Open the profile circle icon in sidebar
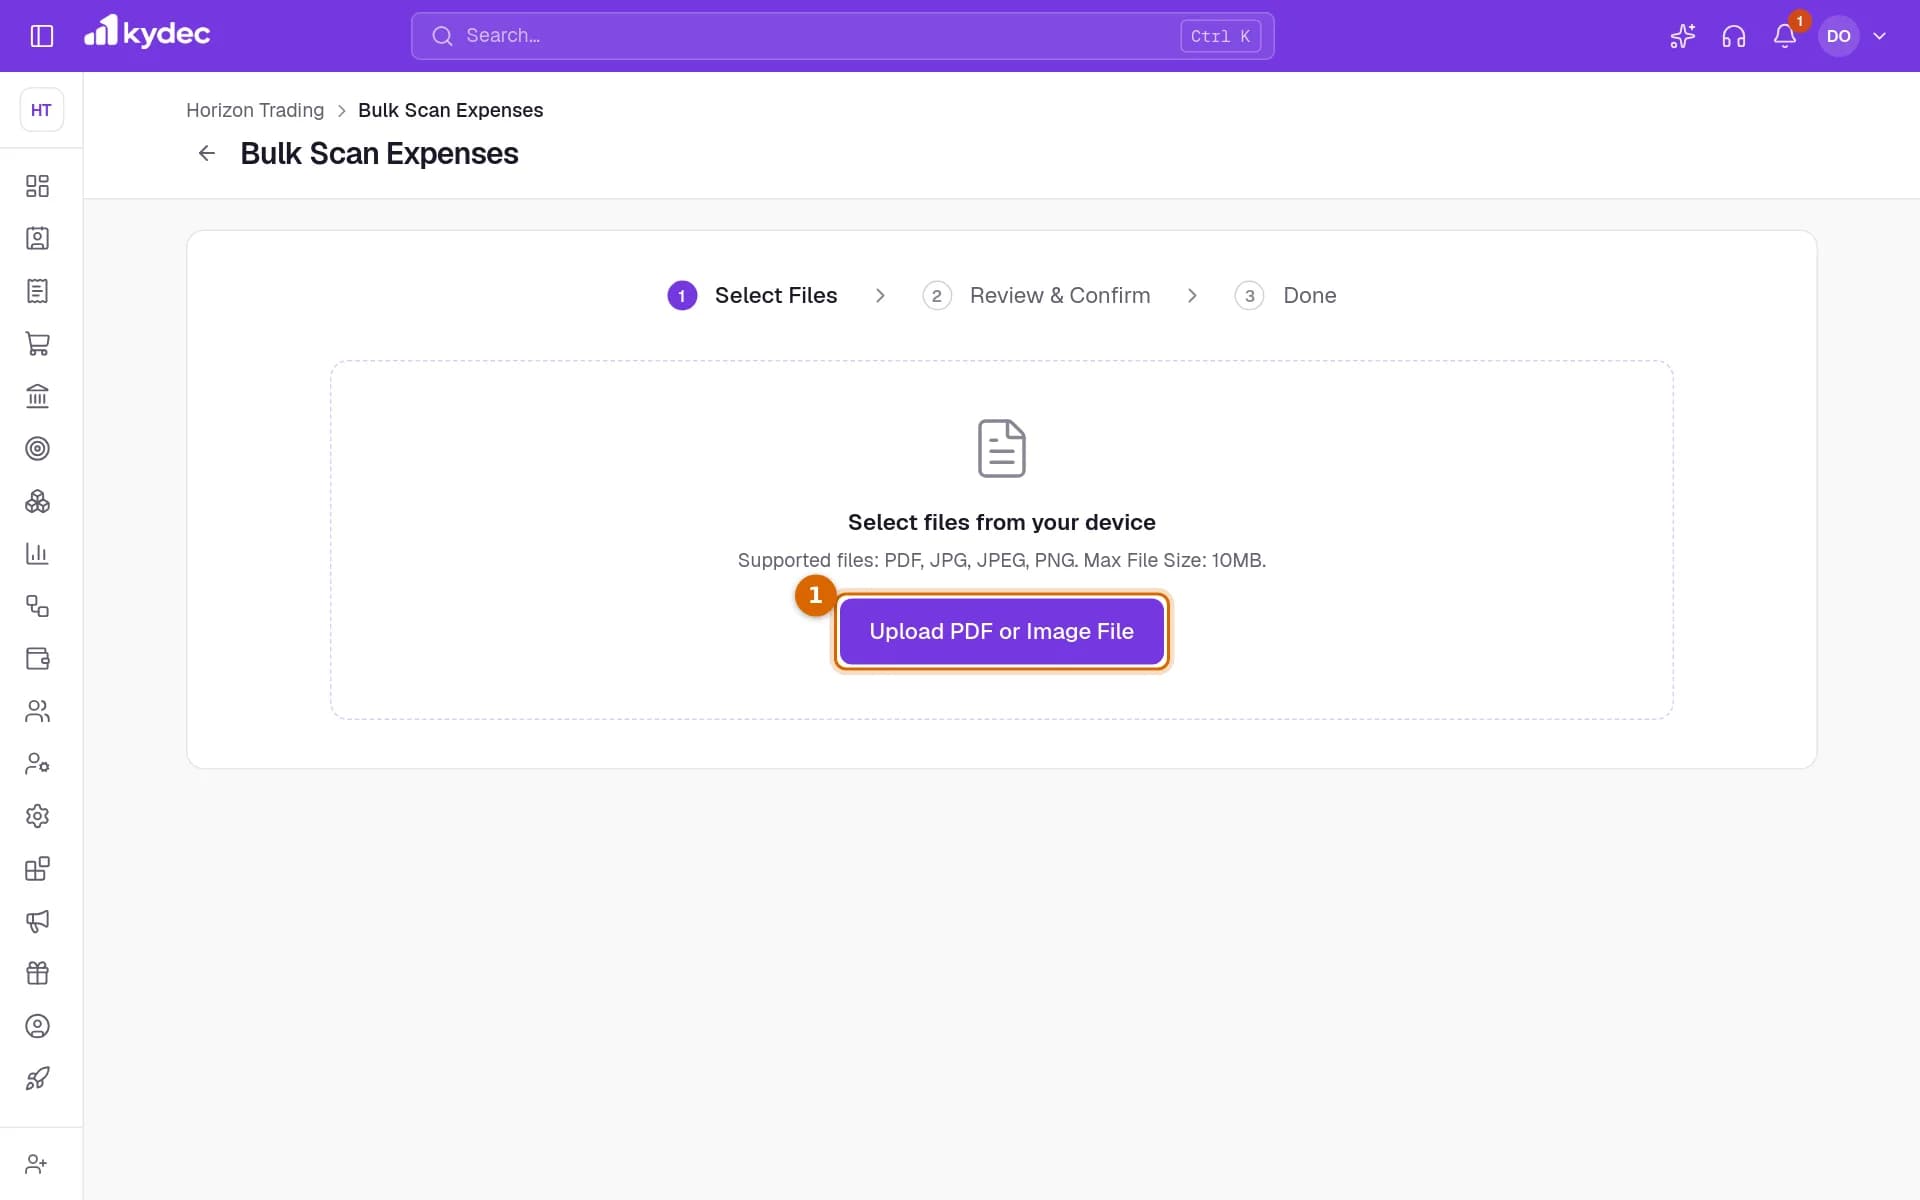Image resolution: width=1920 pixels, height=1200 pixels. click(37, 1026)
